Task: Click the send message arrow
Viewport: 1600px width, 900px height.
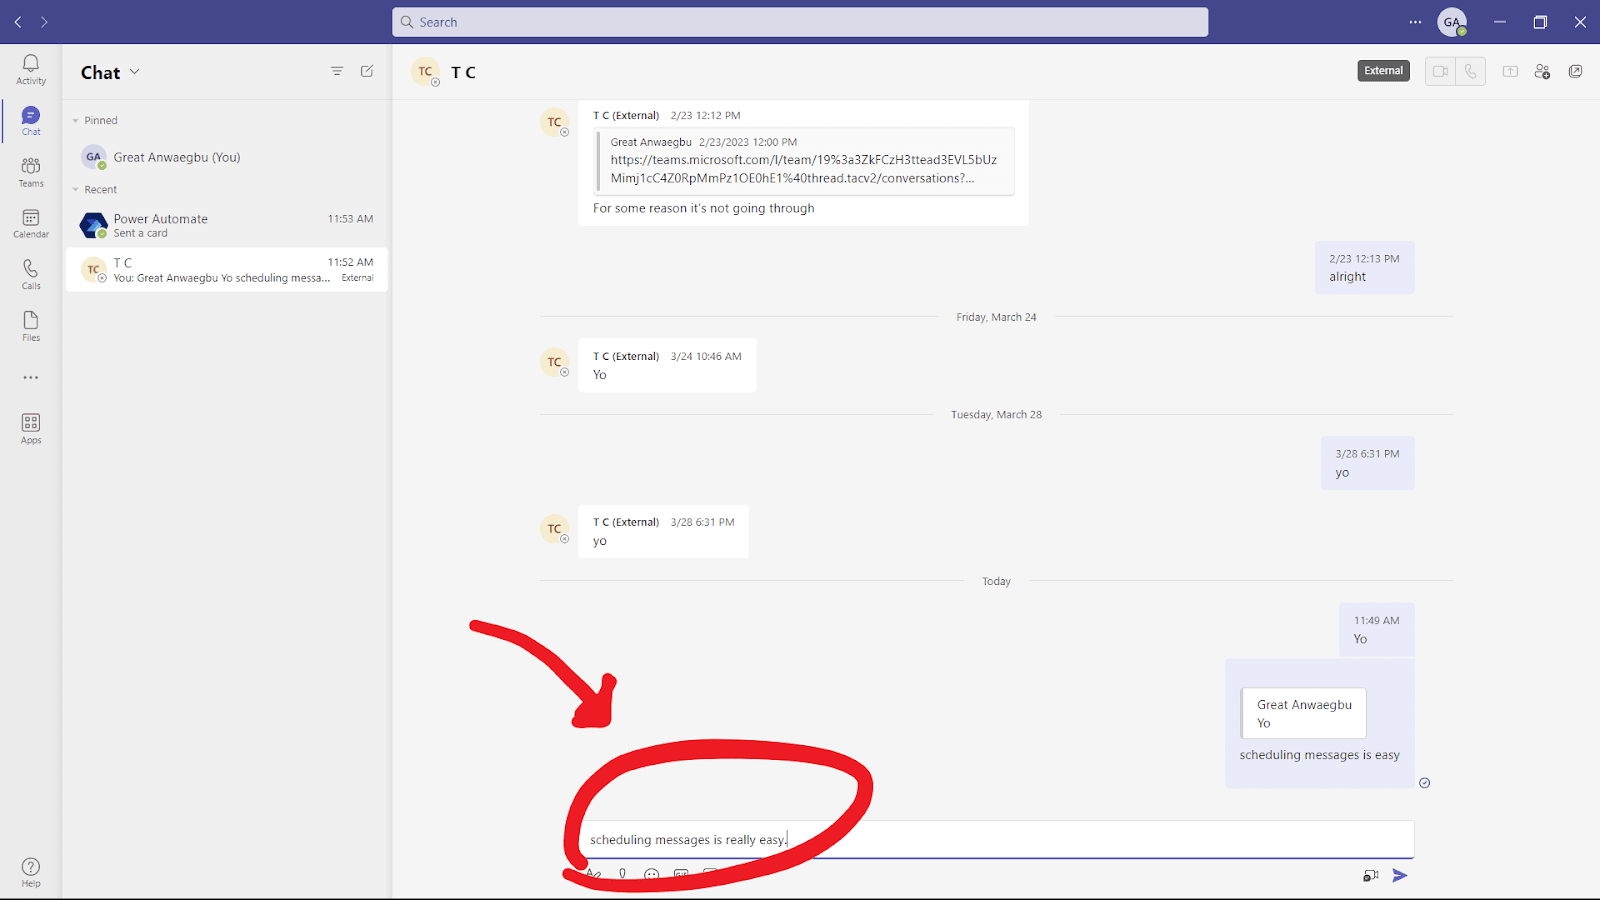Action: pyautogui.click(x=1400, y=875)
